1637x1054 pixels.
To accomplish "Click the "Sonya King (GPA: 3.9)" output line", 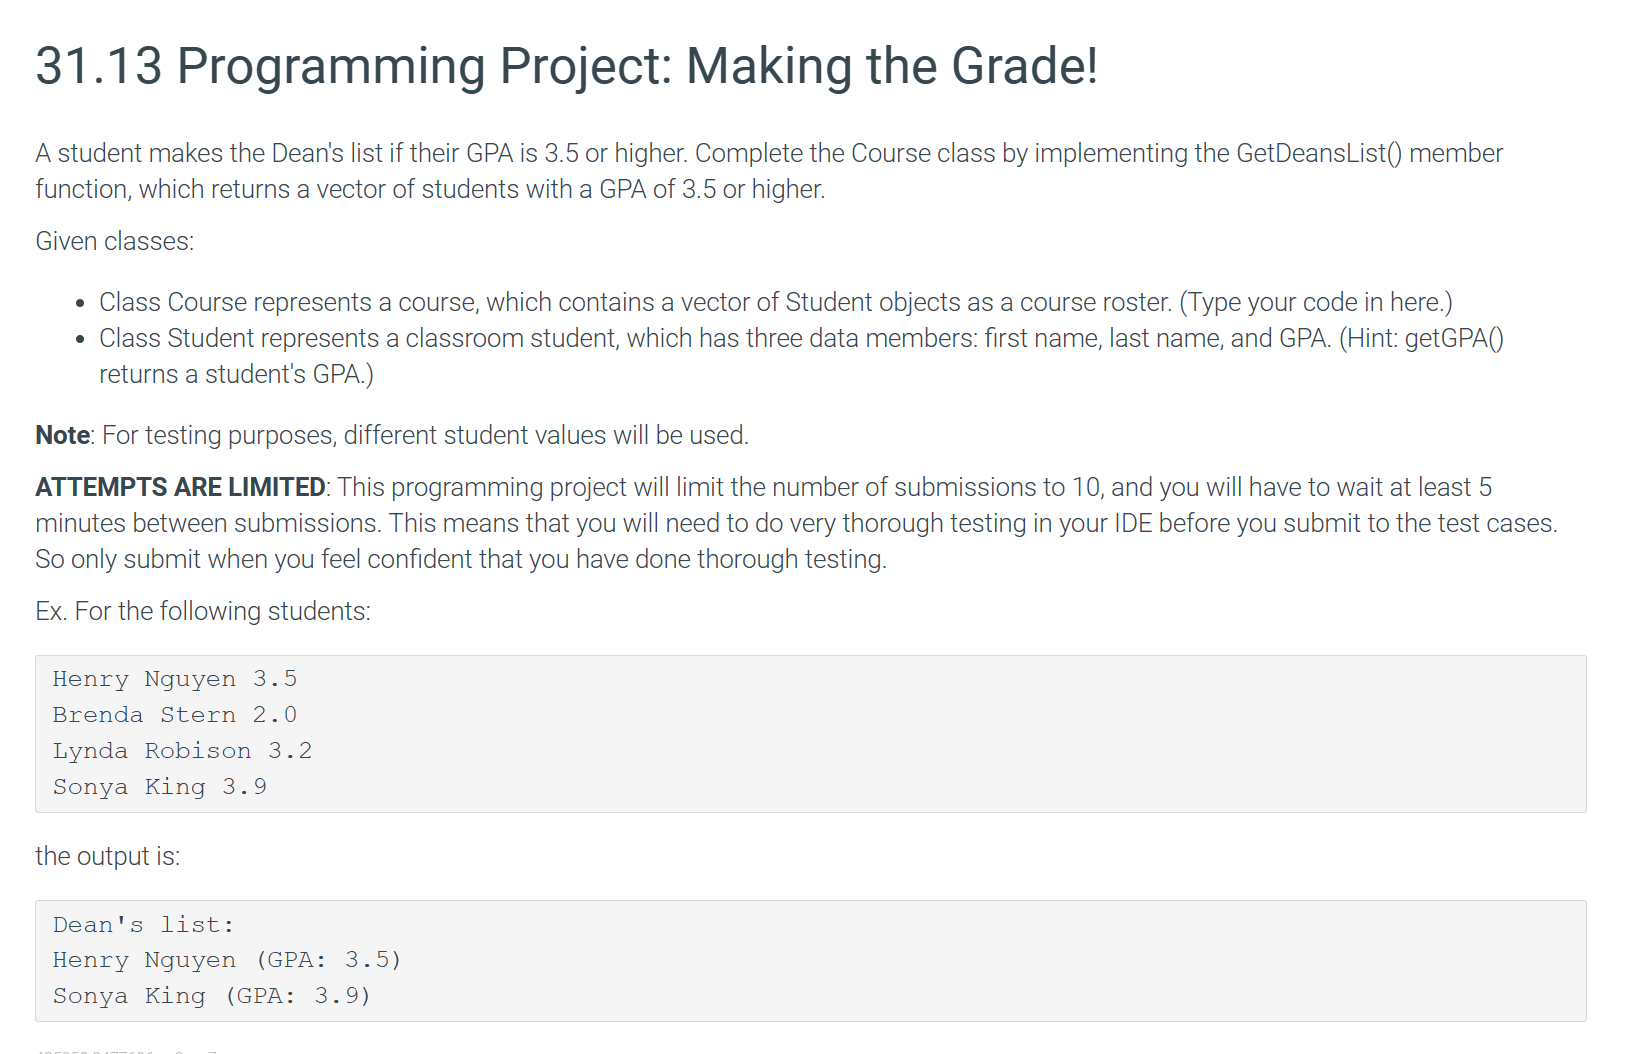I will coord(212,996).
